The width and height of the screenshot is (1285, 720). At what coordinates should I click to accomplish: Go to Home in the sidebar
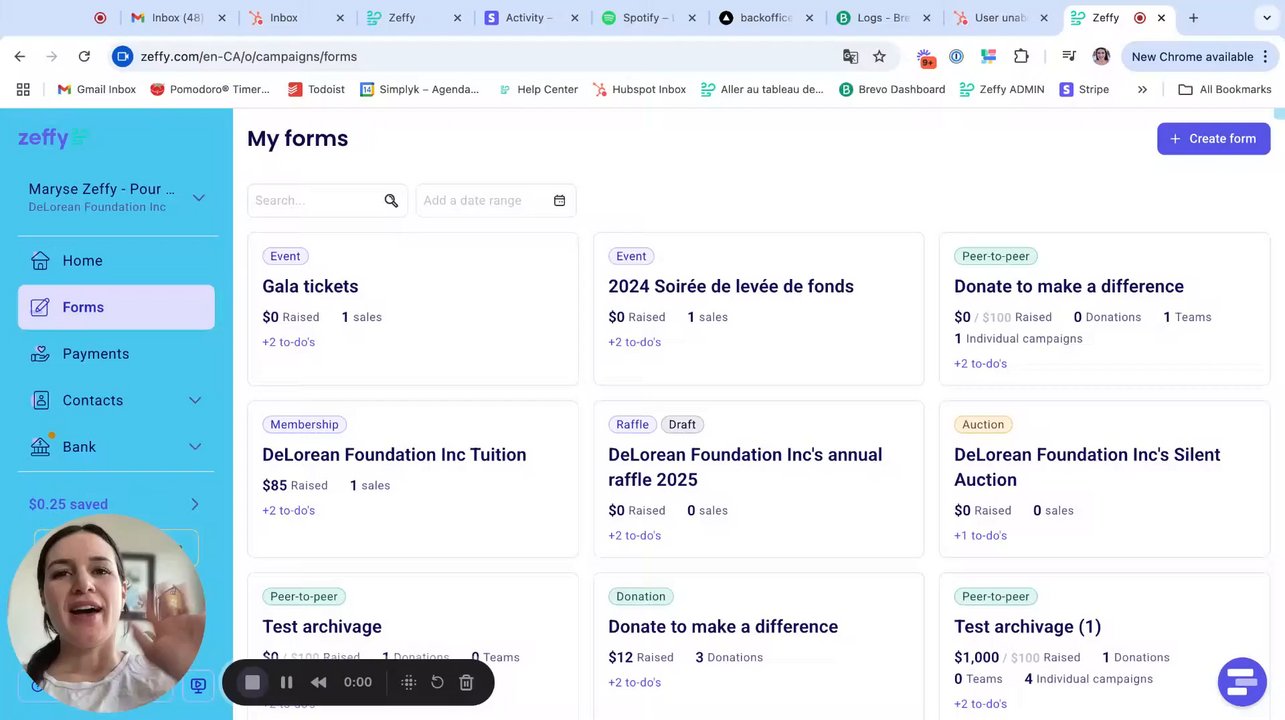tap(82, 261)
